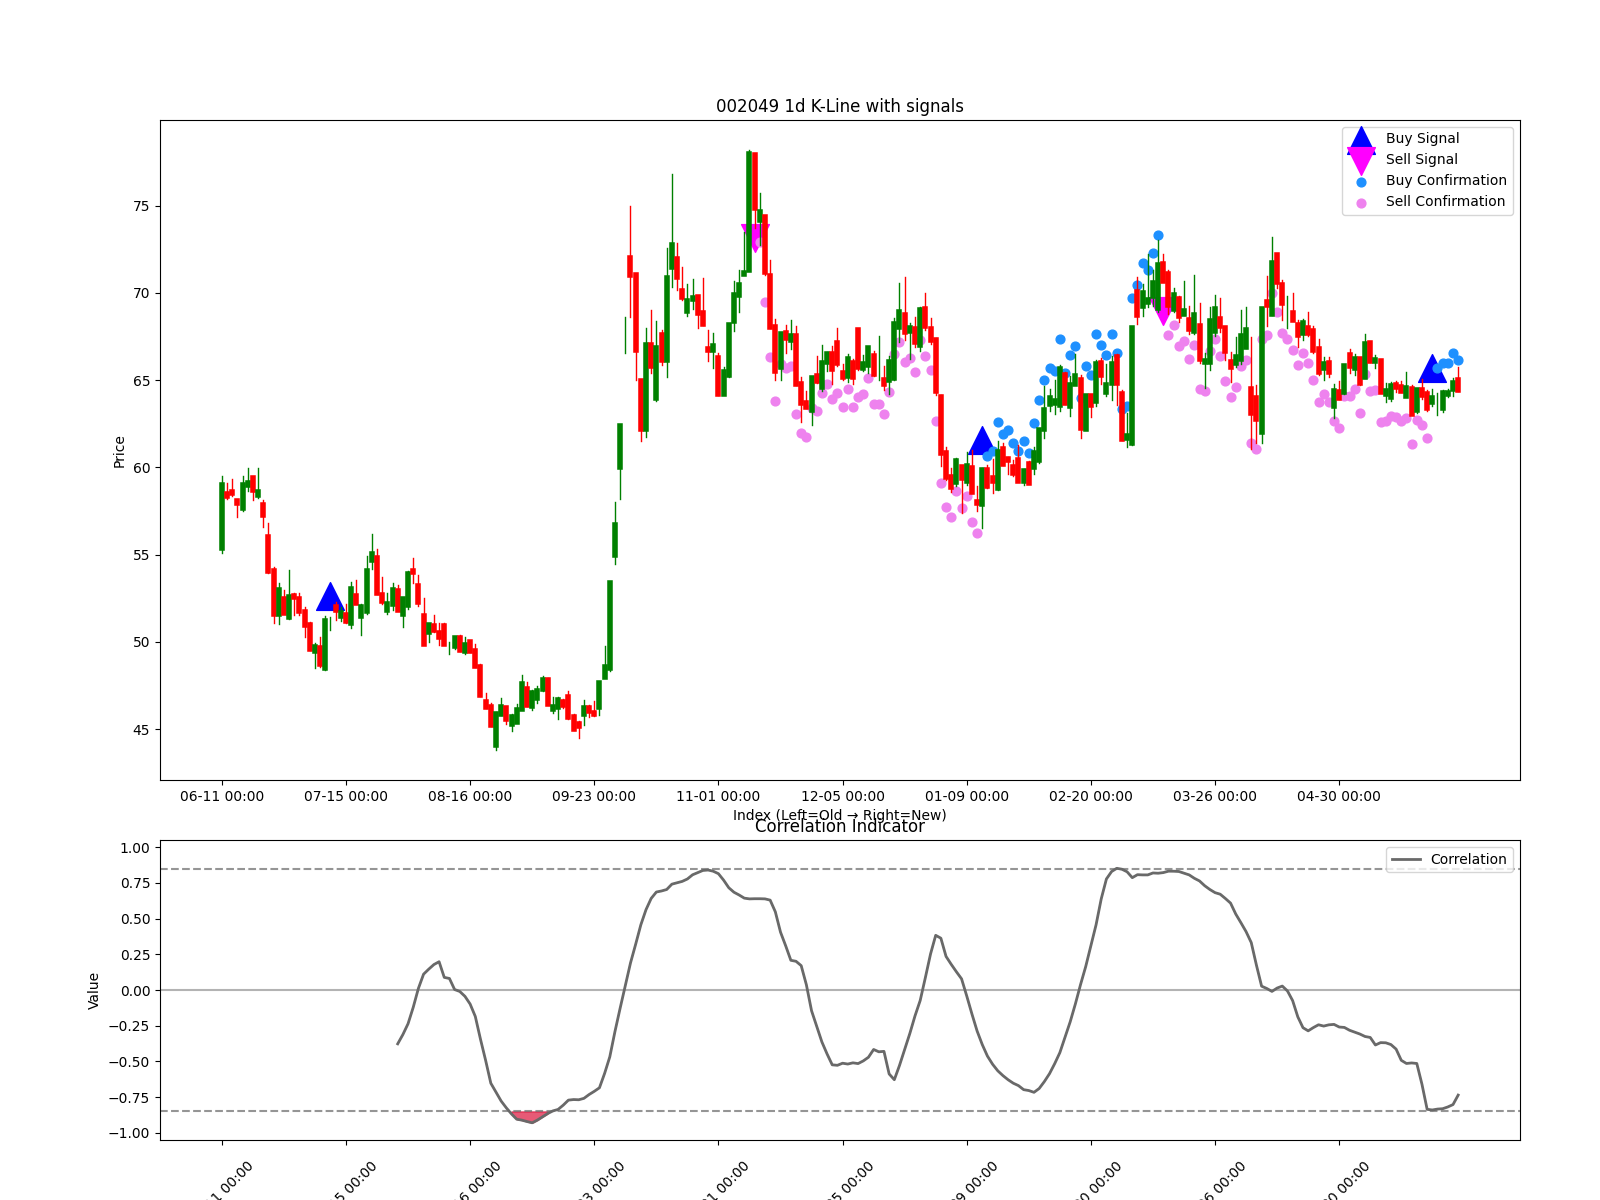Select the blue buy triangle near 07-15

tap(330, 598)
